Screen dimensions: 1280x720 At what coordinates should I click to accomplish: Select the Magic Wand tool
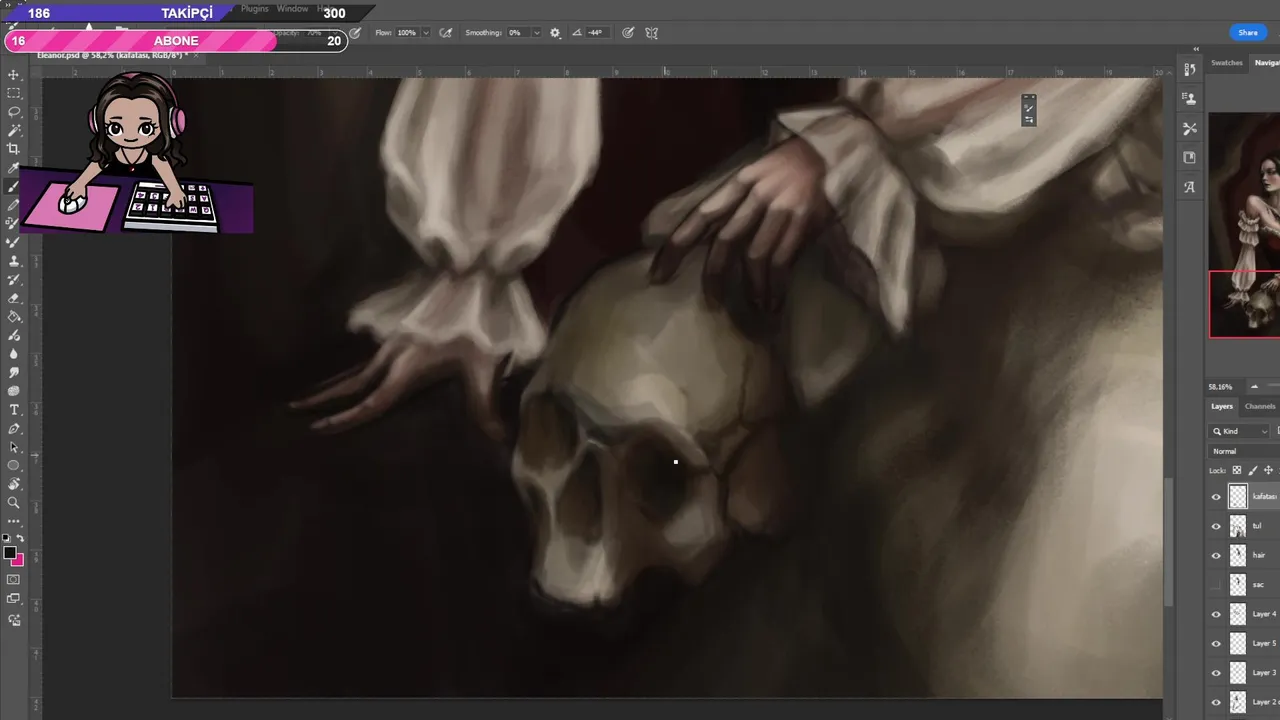(14, 130)
